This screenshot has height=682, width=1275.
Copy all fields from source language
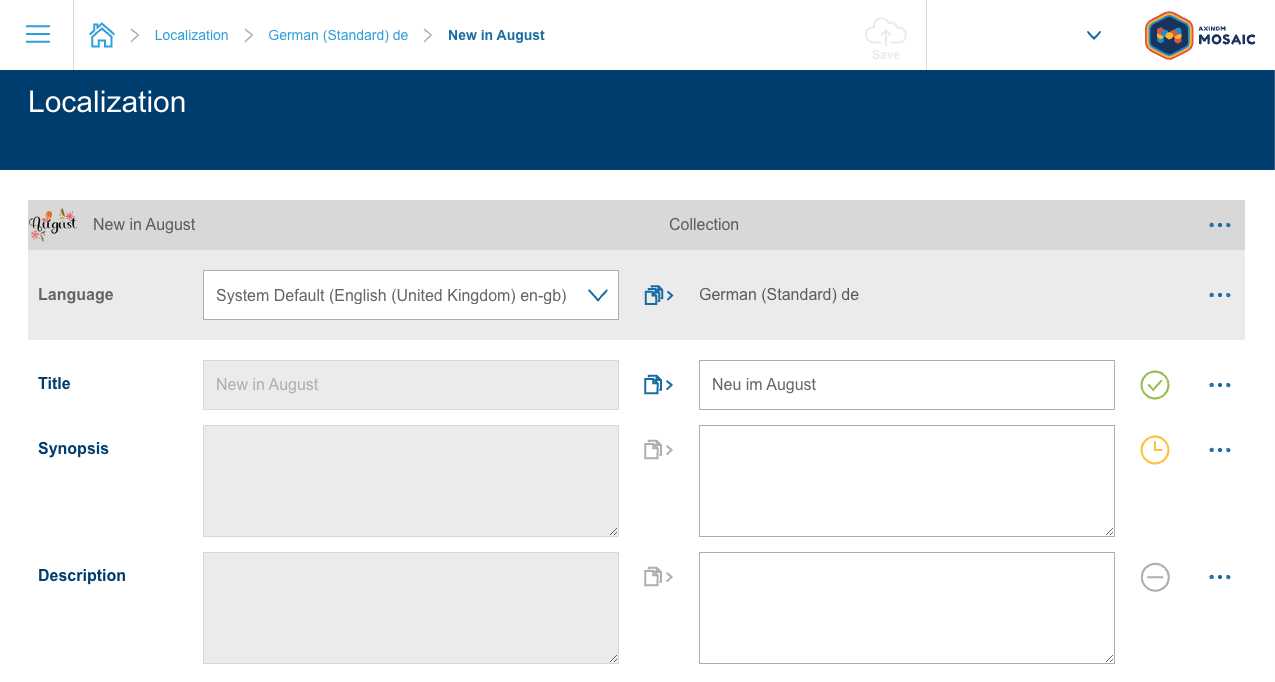pyautogui.click(x=658, y=295)
